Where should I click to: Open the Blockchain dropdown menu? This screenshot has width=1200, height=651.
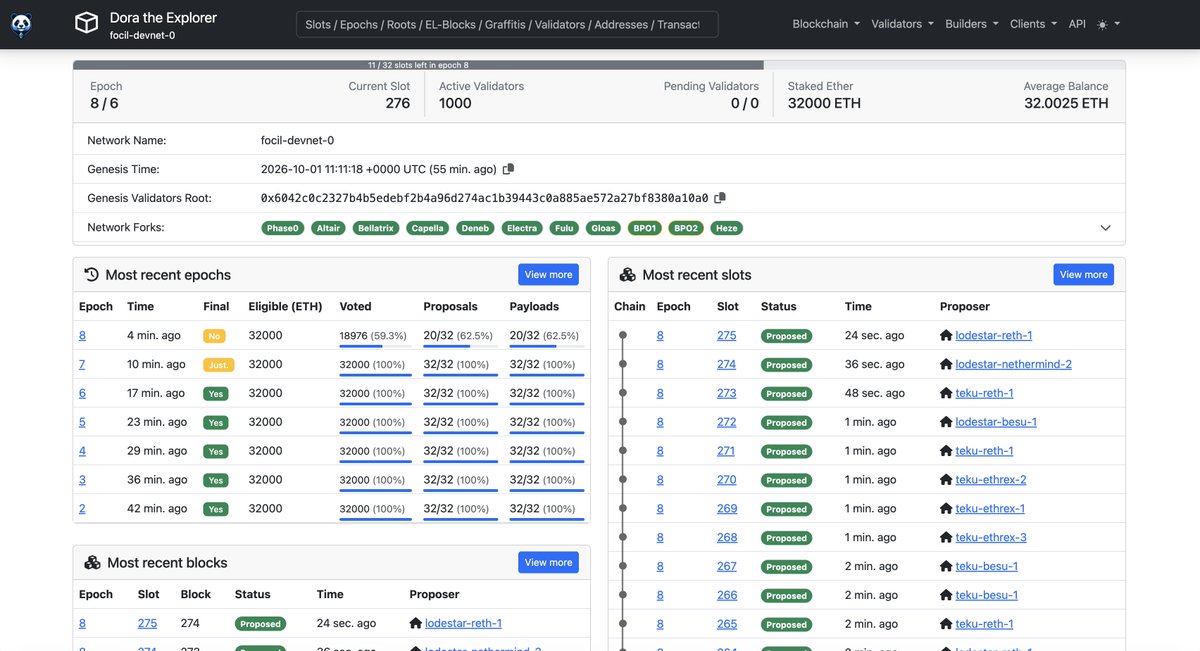tap(827, 24)
